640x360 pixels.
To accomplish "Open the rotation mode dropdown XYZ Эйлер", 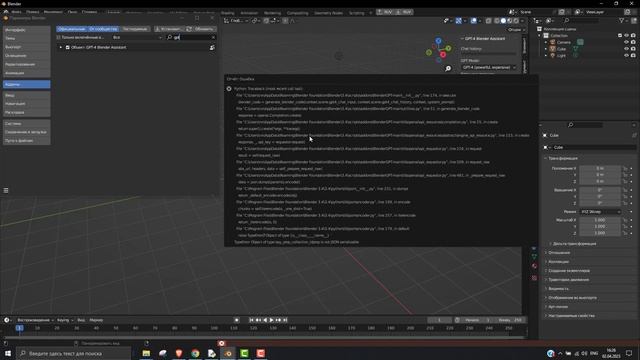I will point(600,212).
